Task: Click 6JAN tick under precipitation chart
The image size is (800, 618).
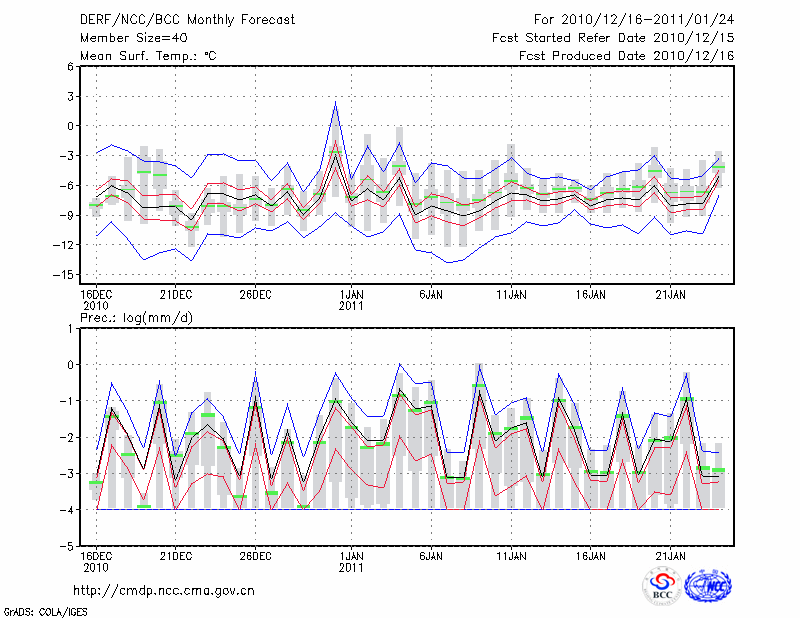Action: pos(431,554)
